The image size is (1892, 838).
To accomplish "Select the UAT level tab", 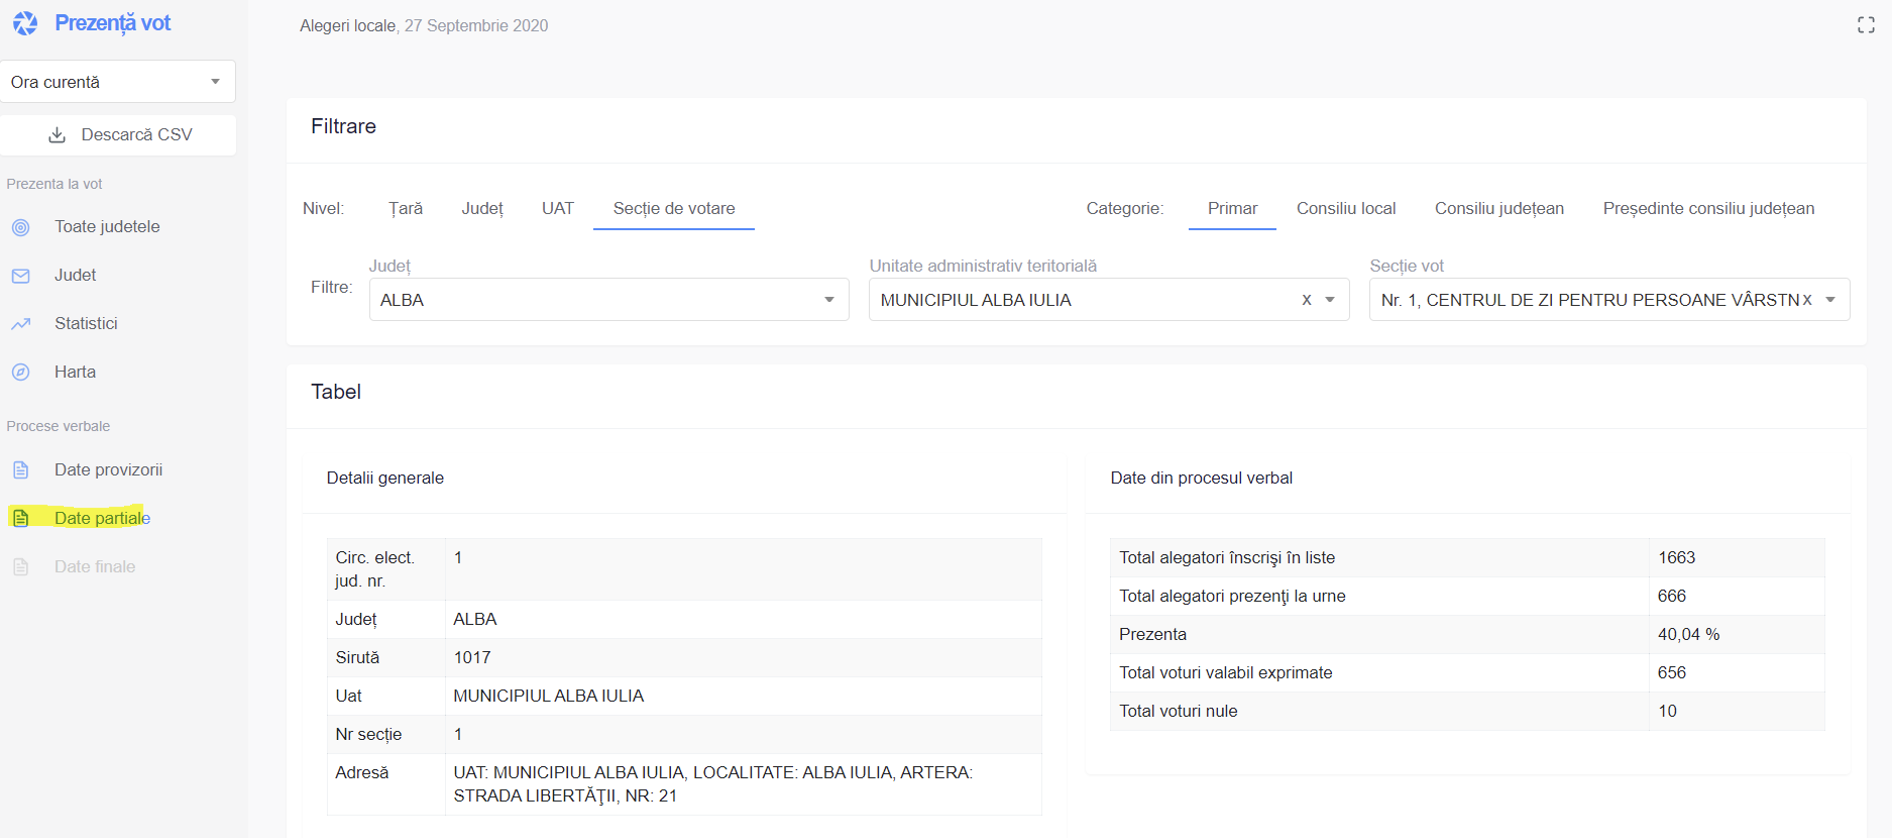I will [558, 209].
